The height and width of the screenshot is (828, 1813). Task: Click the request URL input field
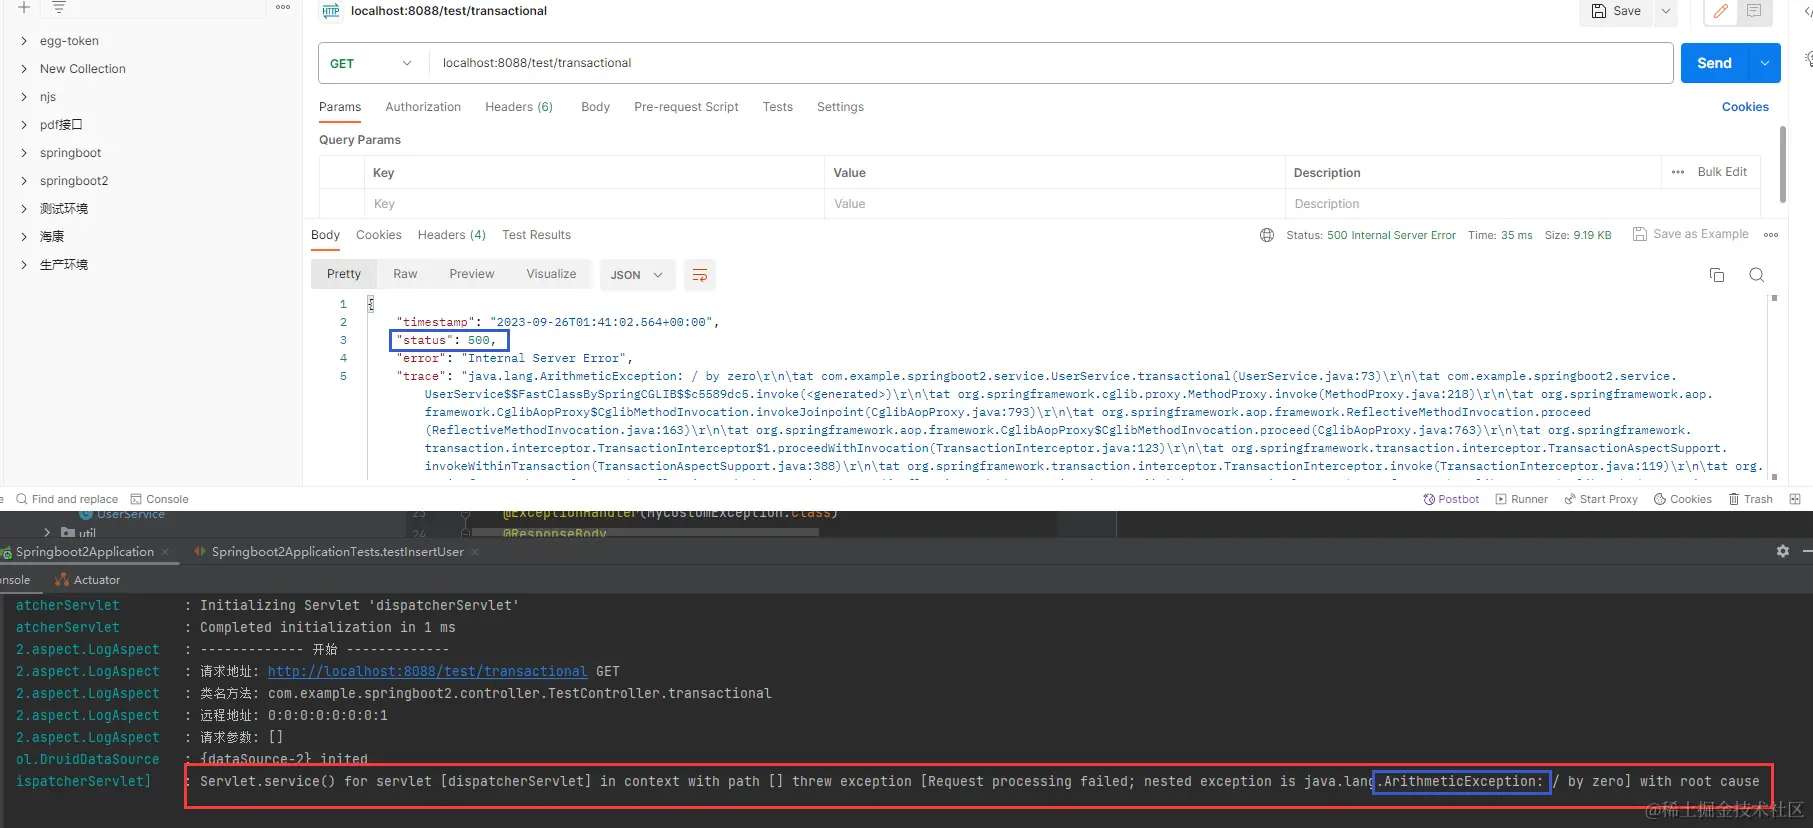(1050, 63)
